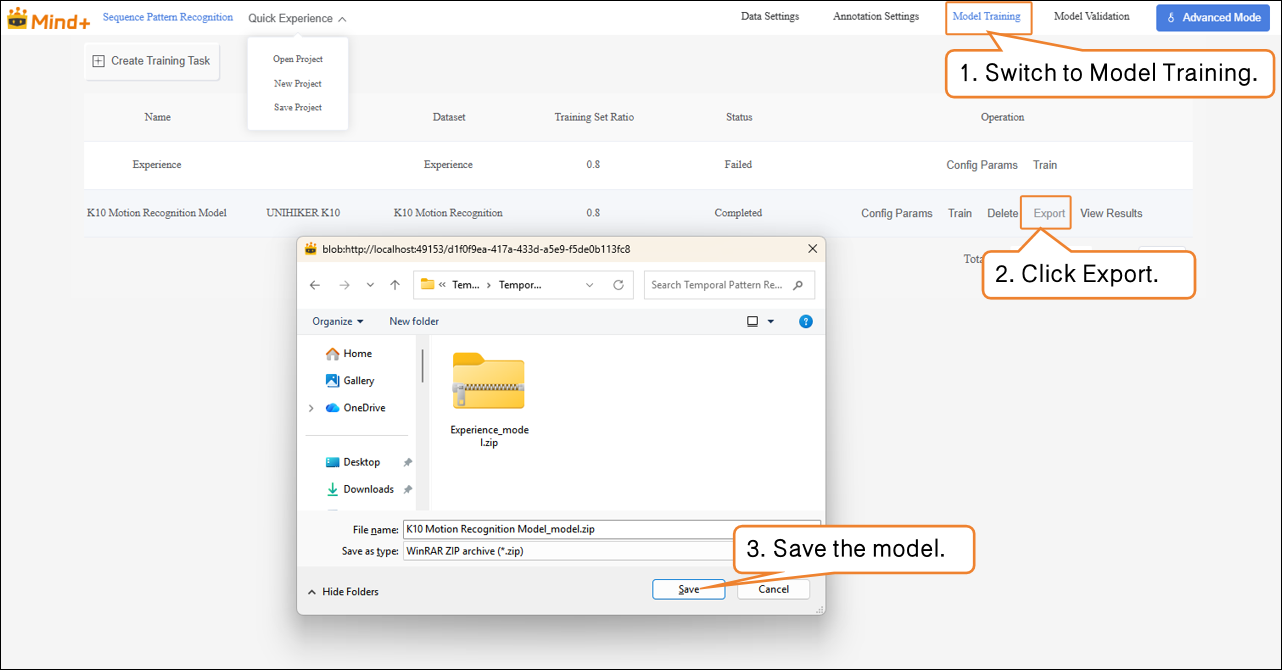
Task: Click View Results for K10 model
Action: [x=1110, y=213]
